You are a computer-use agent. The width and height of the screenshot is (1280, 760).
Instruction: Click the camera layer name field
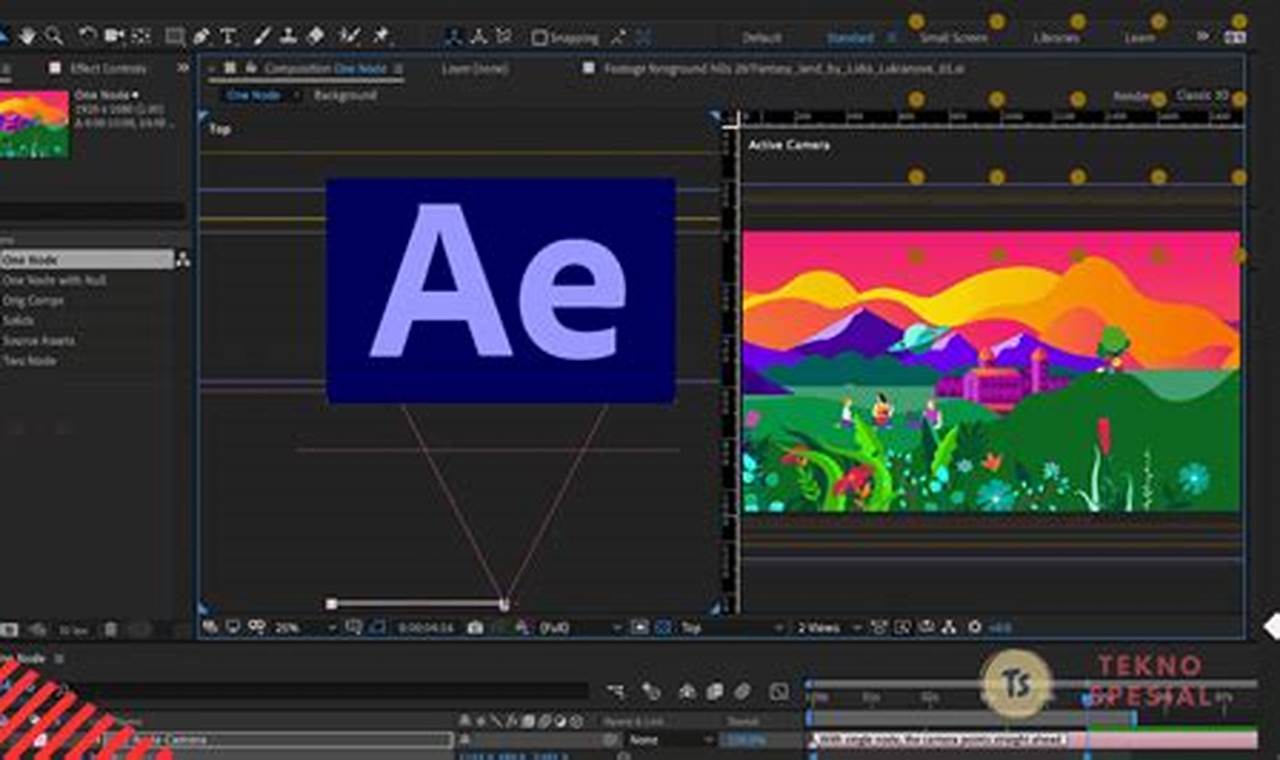pyautogui.click(x=278, y=740)
